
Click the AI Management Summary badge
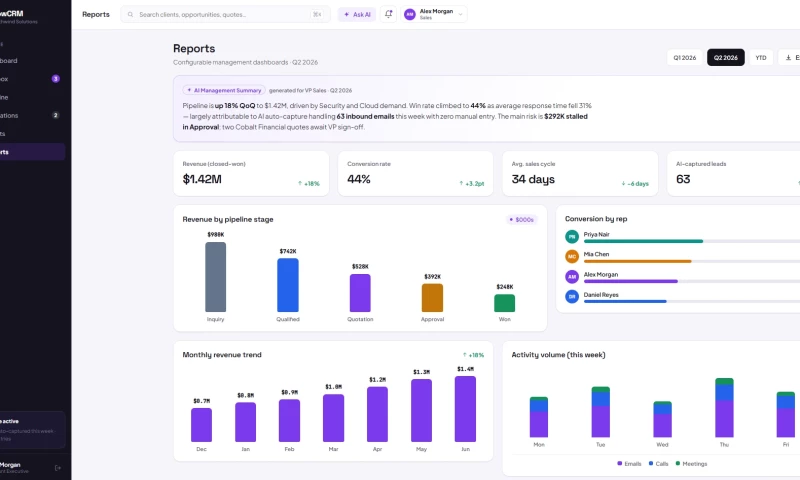224,90
